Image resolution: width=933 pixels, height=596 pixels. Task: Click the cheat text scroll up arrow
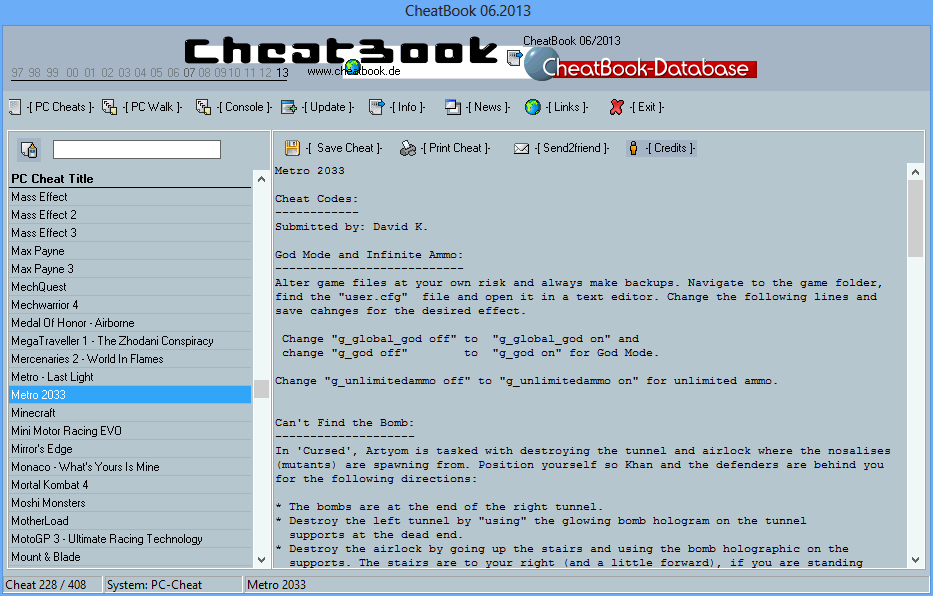[x=916, y=172]
